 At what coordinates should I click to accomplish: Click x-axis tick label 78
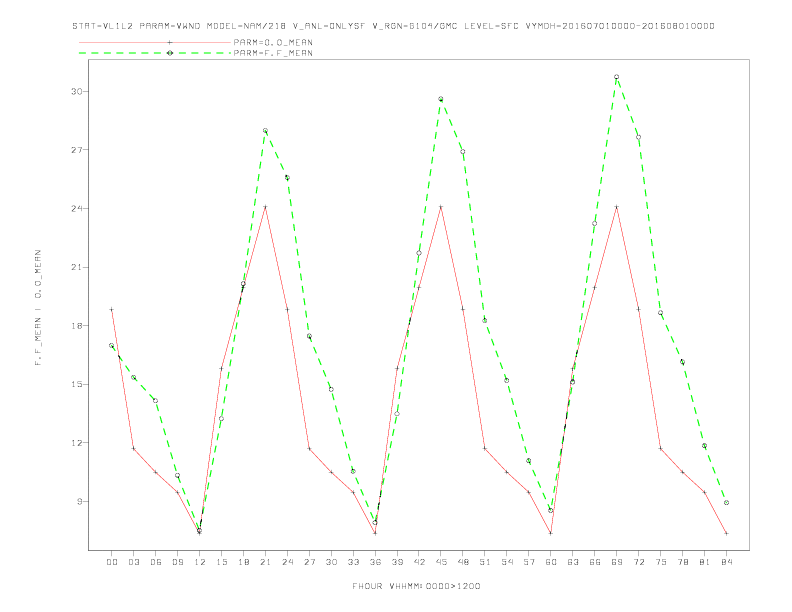(x=683, y=562)
